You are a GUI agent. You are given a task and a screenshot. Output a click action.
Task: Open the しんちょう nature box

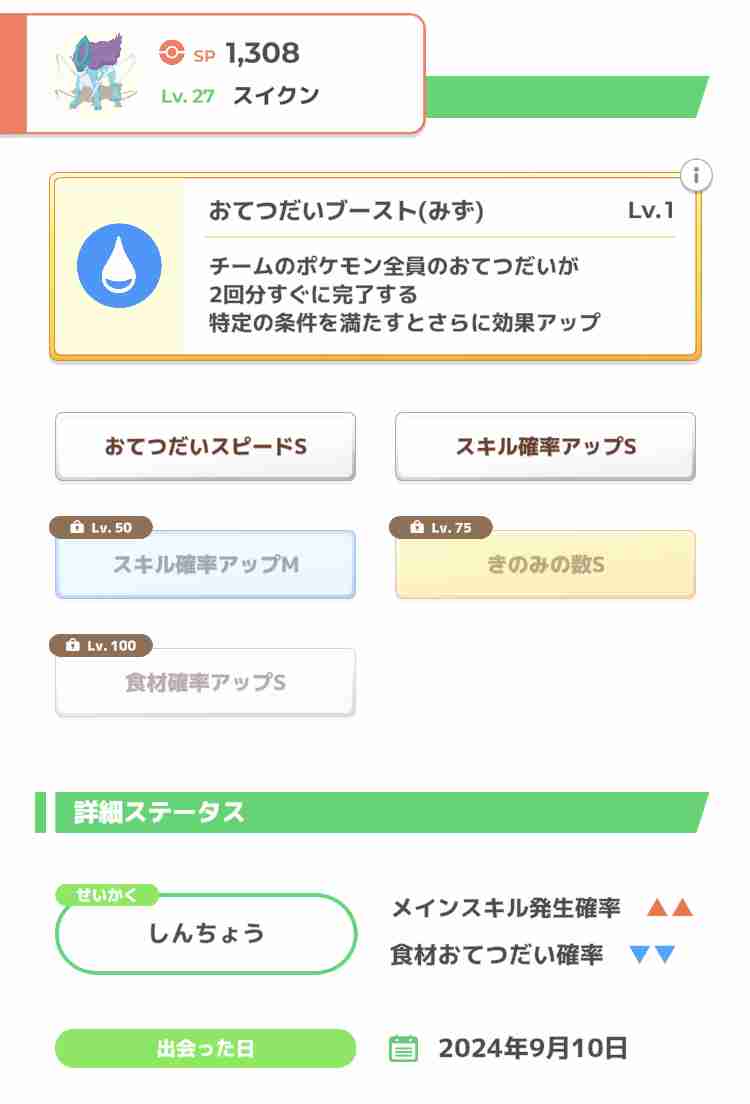click(206, 934)
